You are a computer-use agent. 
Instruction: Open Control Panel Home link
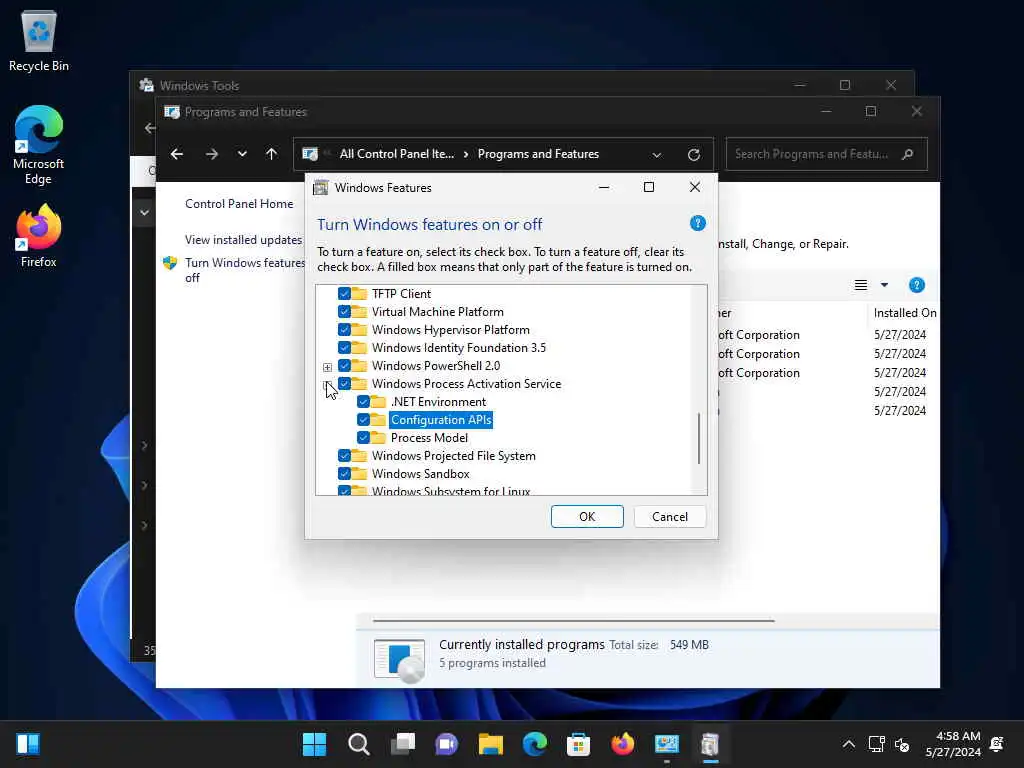click(x=239, y=204)
